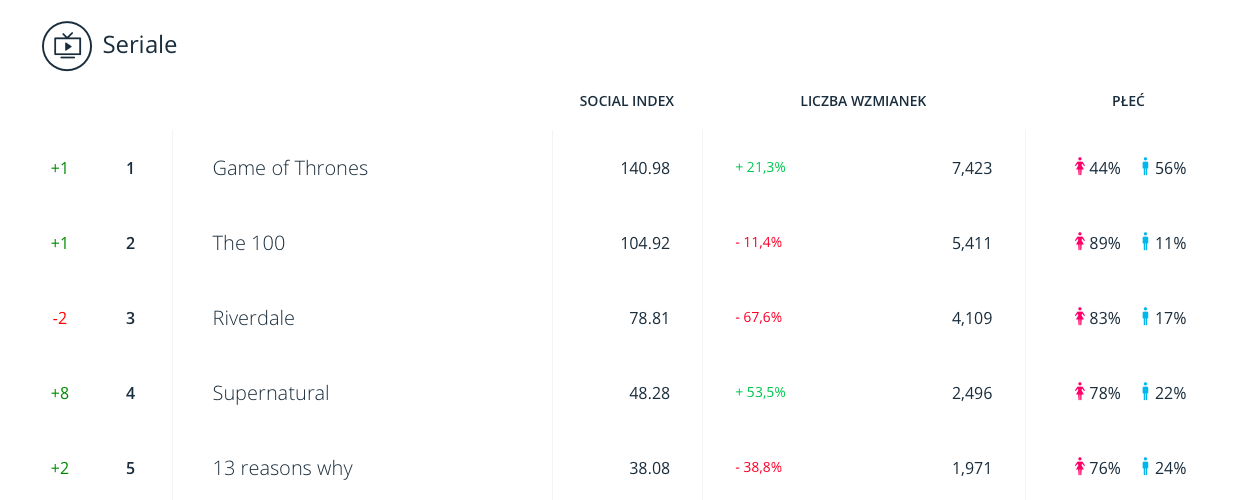Click the female icon in Riverdale row
This screenshot has width=1235, height=500.
click(x=1080, y=317)
